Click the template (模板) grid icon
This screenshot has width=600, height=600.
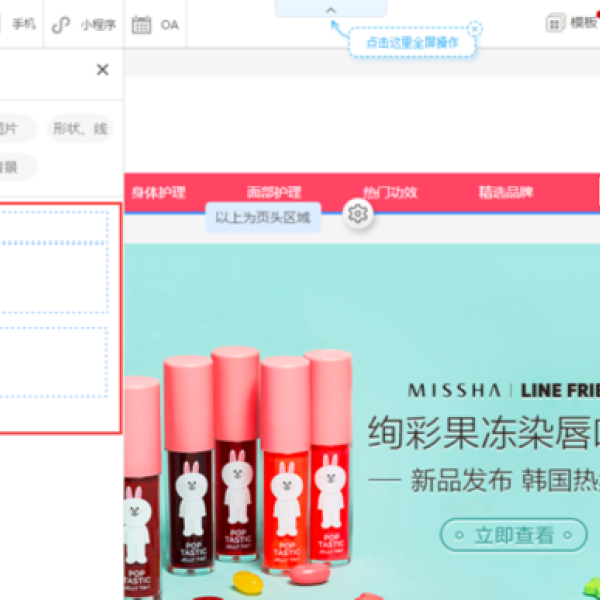point(555,23)
